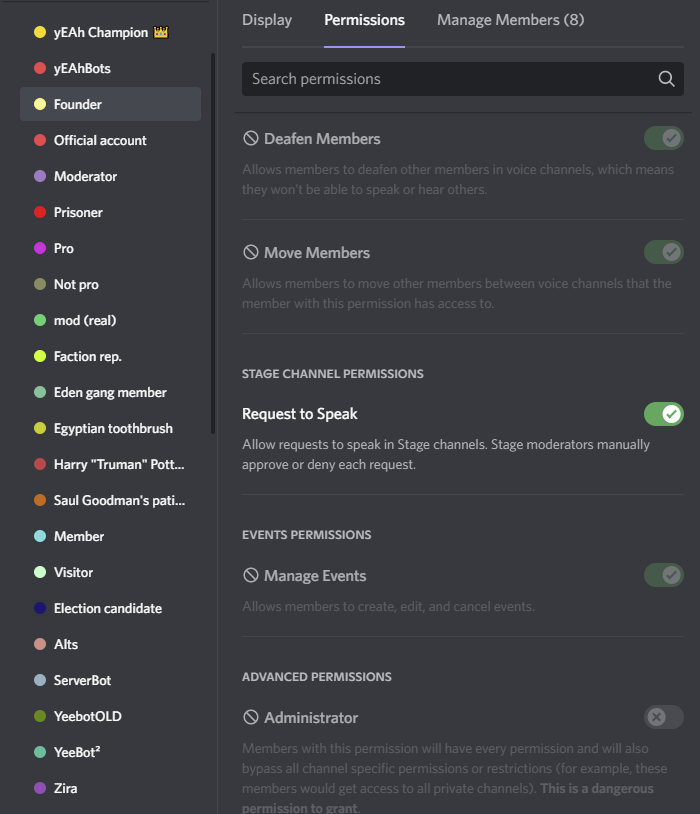Toggle the Administrator permission switch
700x814 pixels.
[x=663, y=717]
